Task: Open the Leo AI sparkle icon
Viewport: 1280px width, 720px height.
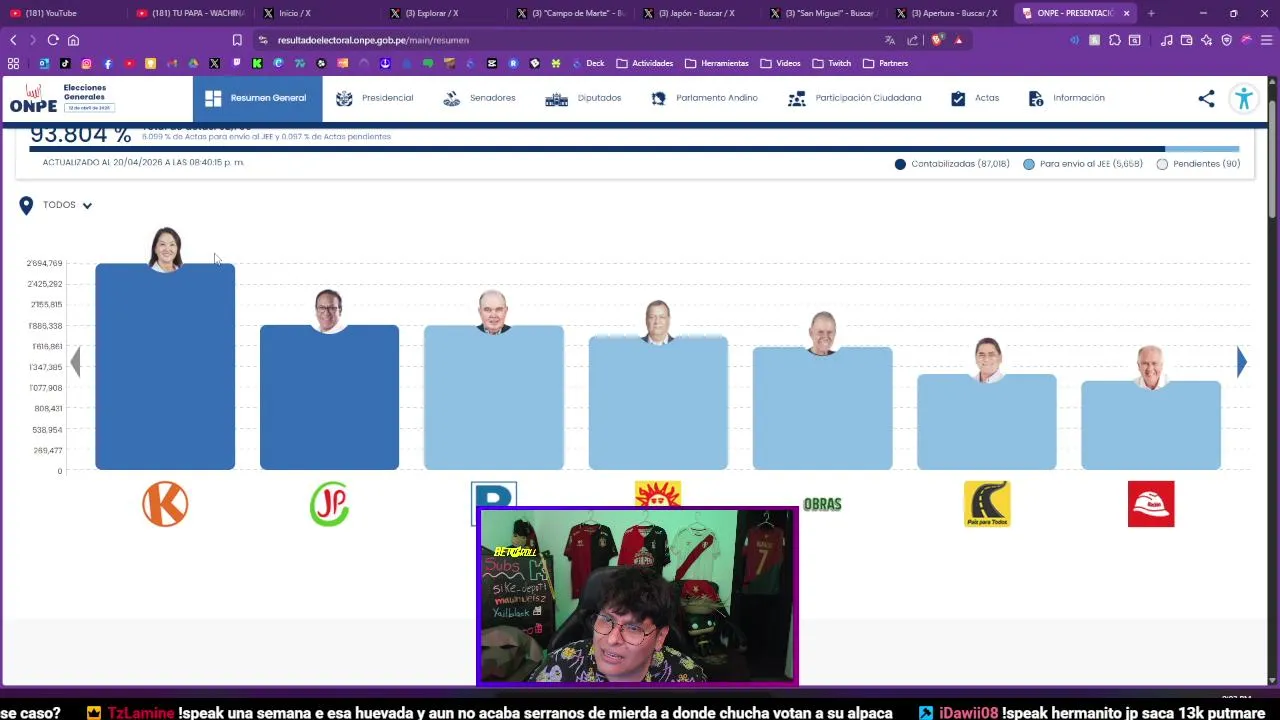Action: [x=1207, y=40]
